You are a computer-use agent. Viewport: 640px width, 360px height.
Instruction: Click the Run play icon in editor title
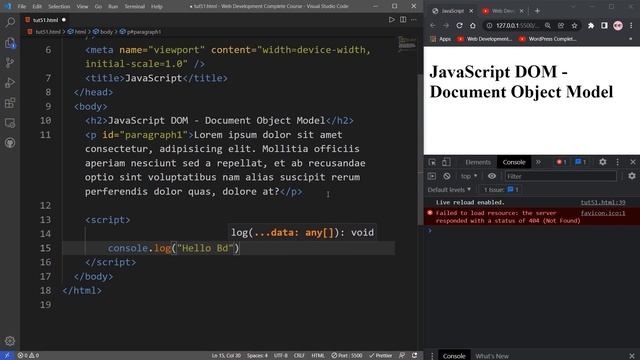tap(391, 20)
